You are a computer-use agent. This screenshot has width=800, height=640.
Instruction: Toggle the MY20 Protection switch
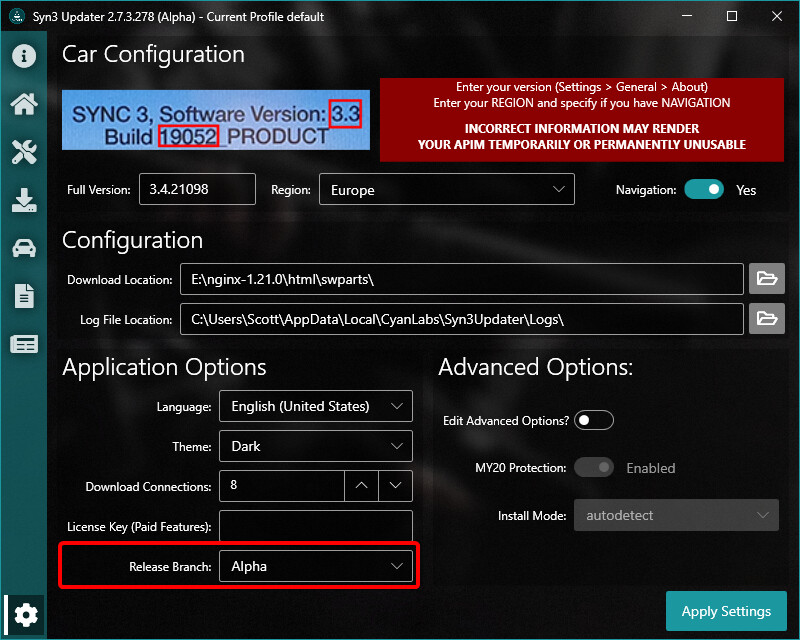click(594, 467)
